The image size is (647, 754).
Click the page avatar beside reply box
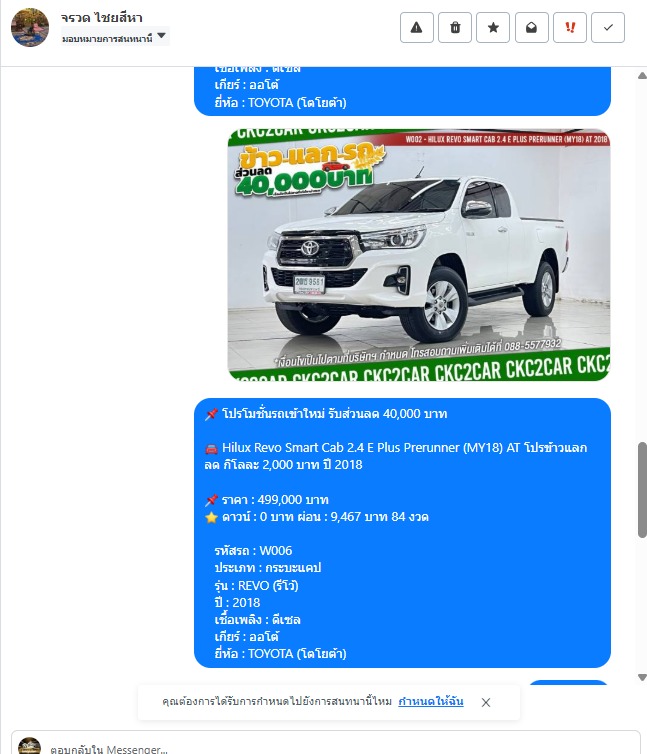29,746
